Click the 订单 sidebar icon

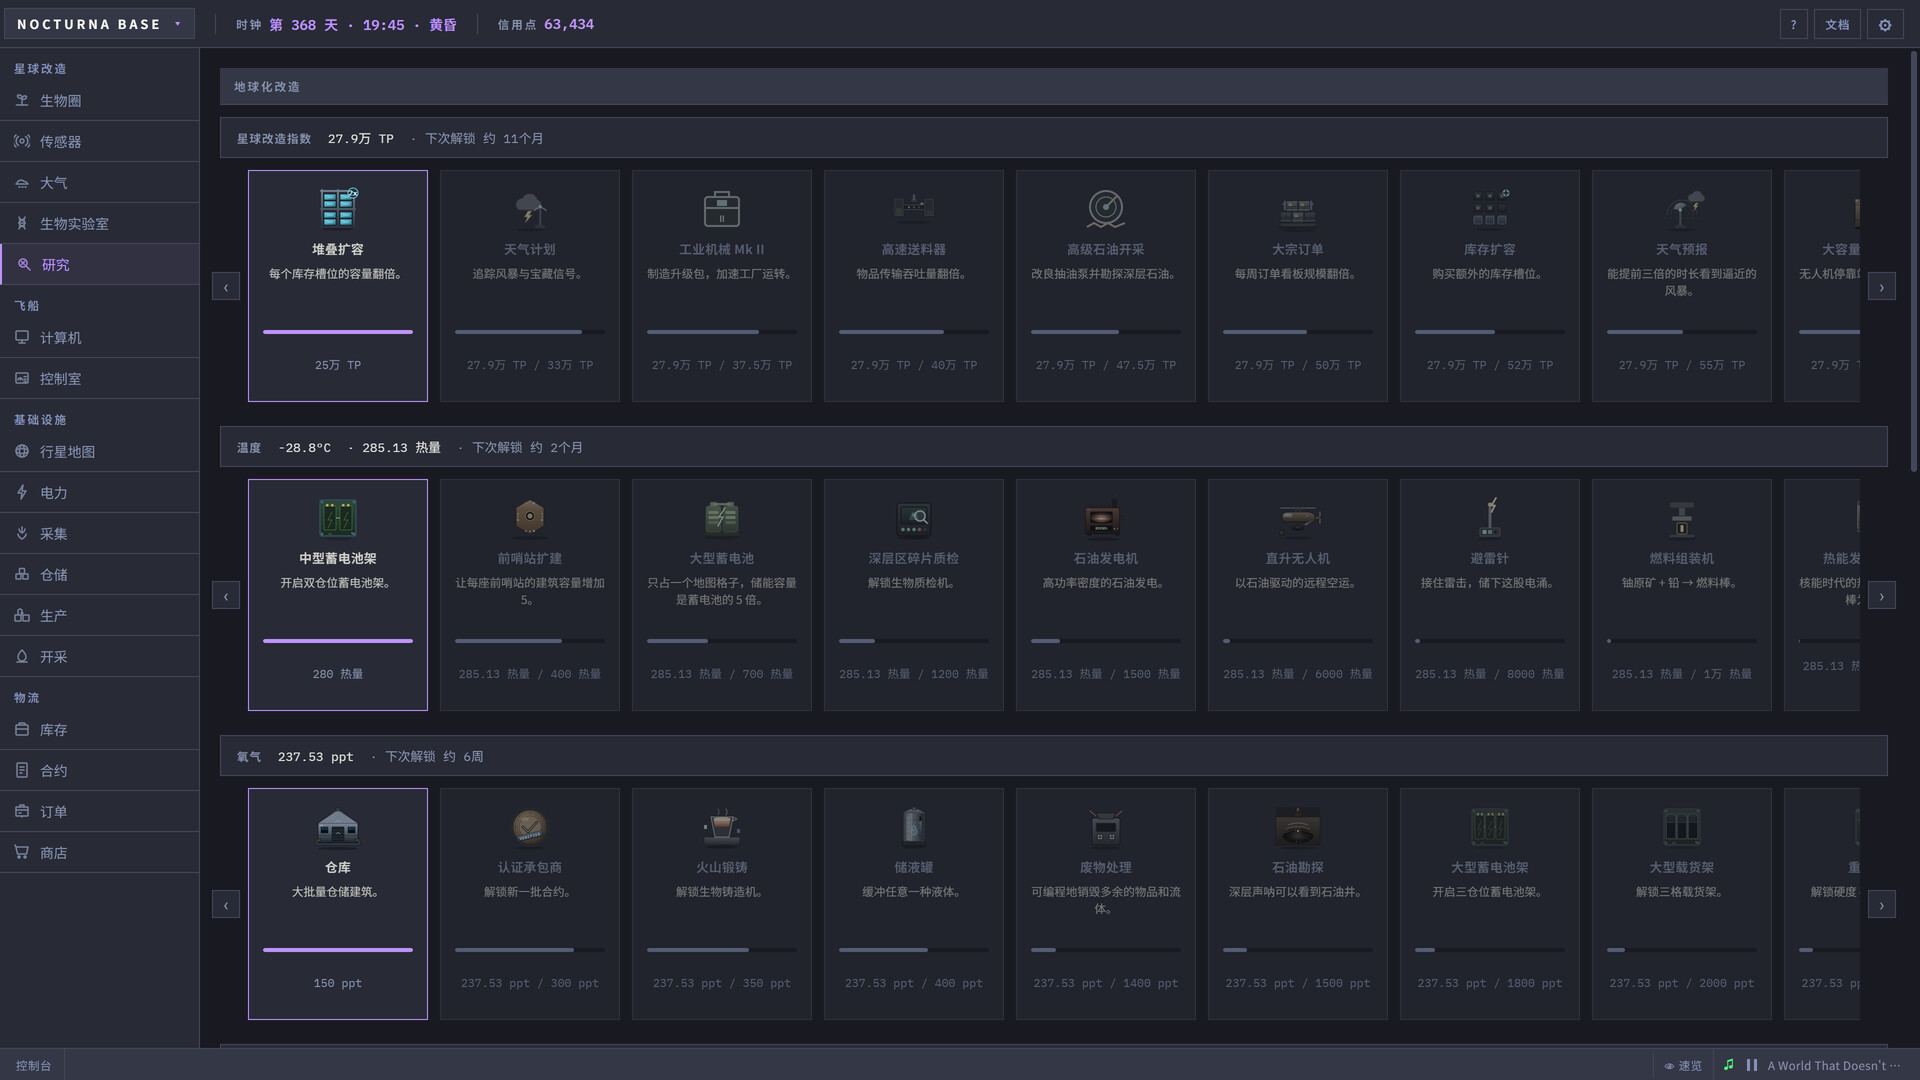pyautogui.click(x=22, y=812)
